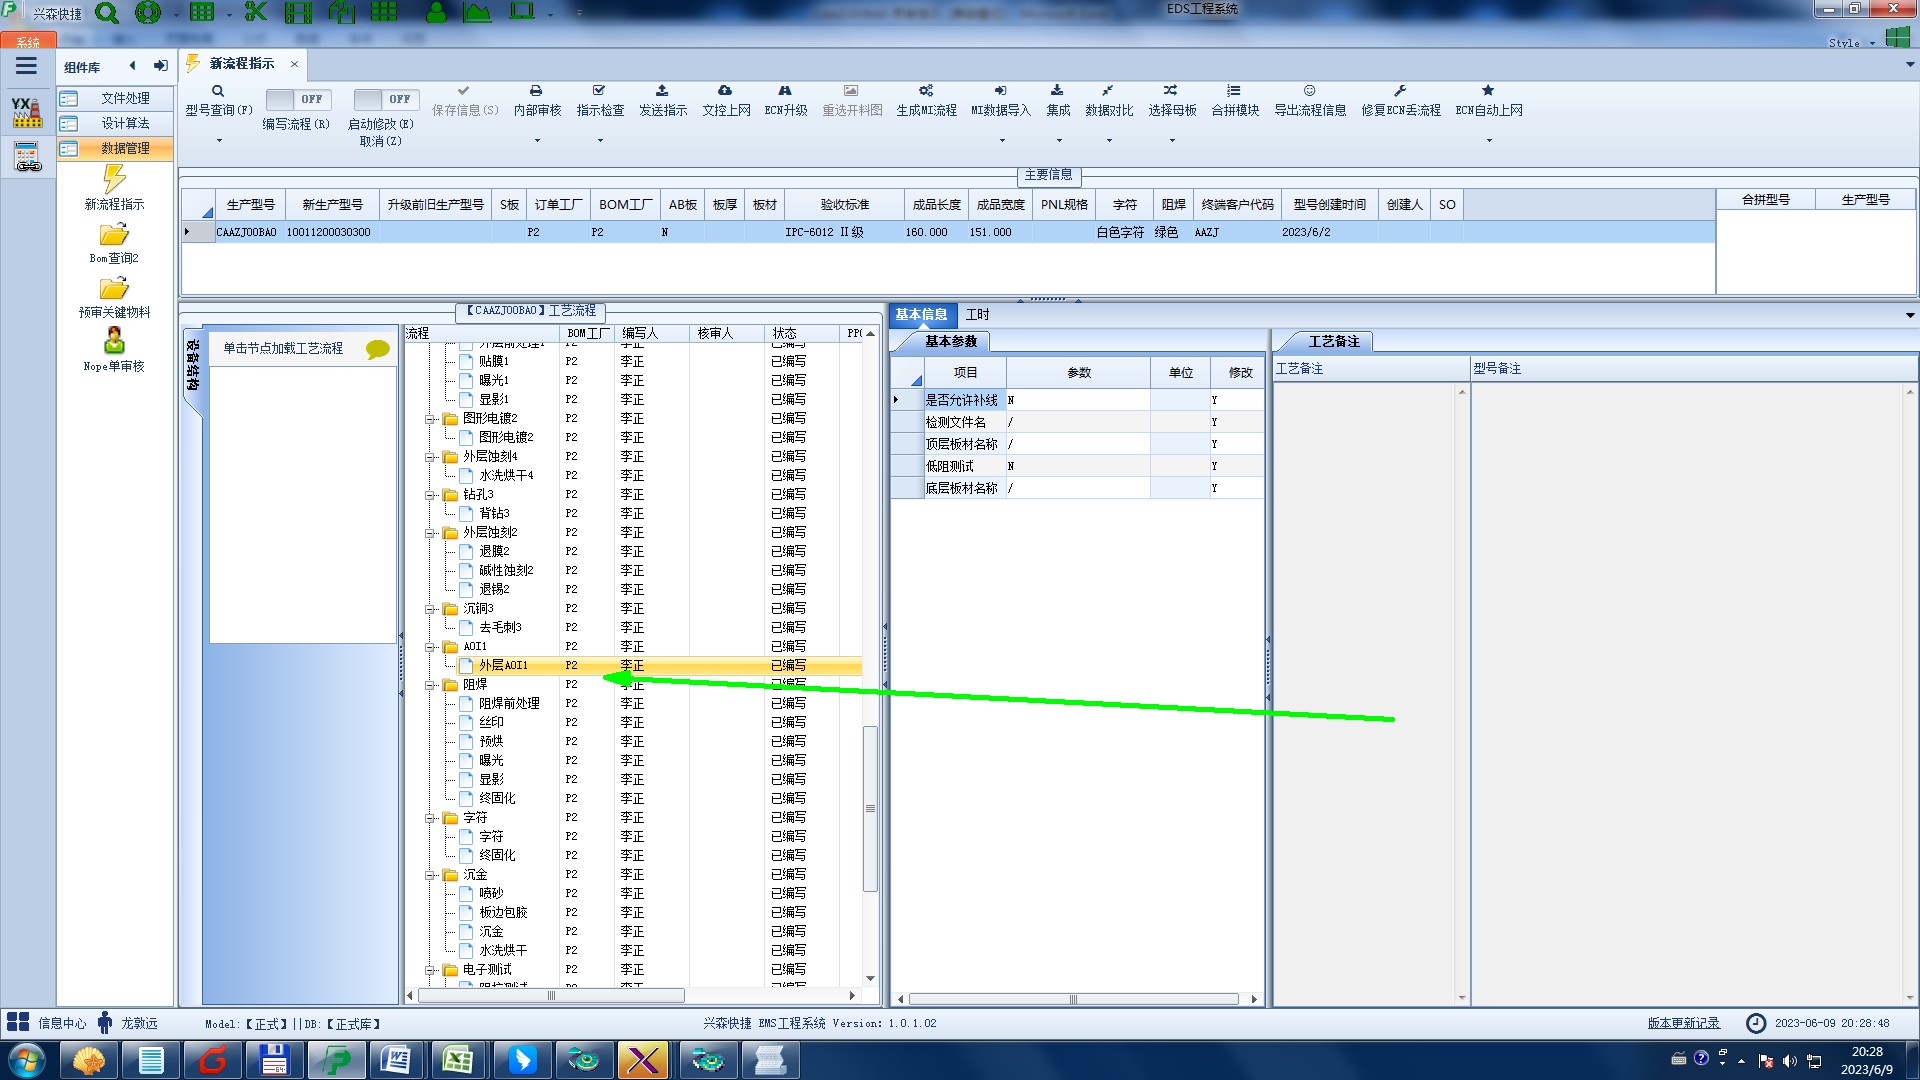Open dropdown arrow under 型号查询
1920x1080 pixels.
point(219,141)
